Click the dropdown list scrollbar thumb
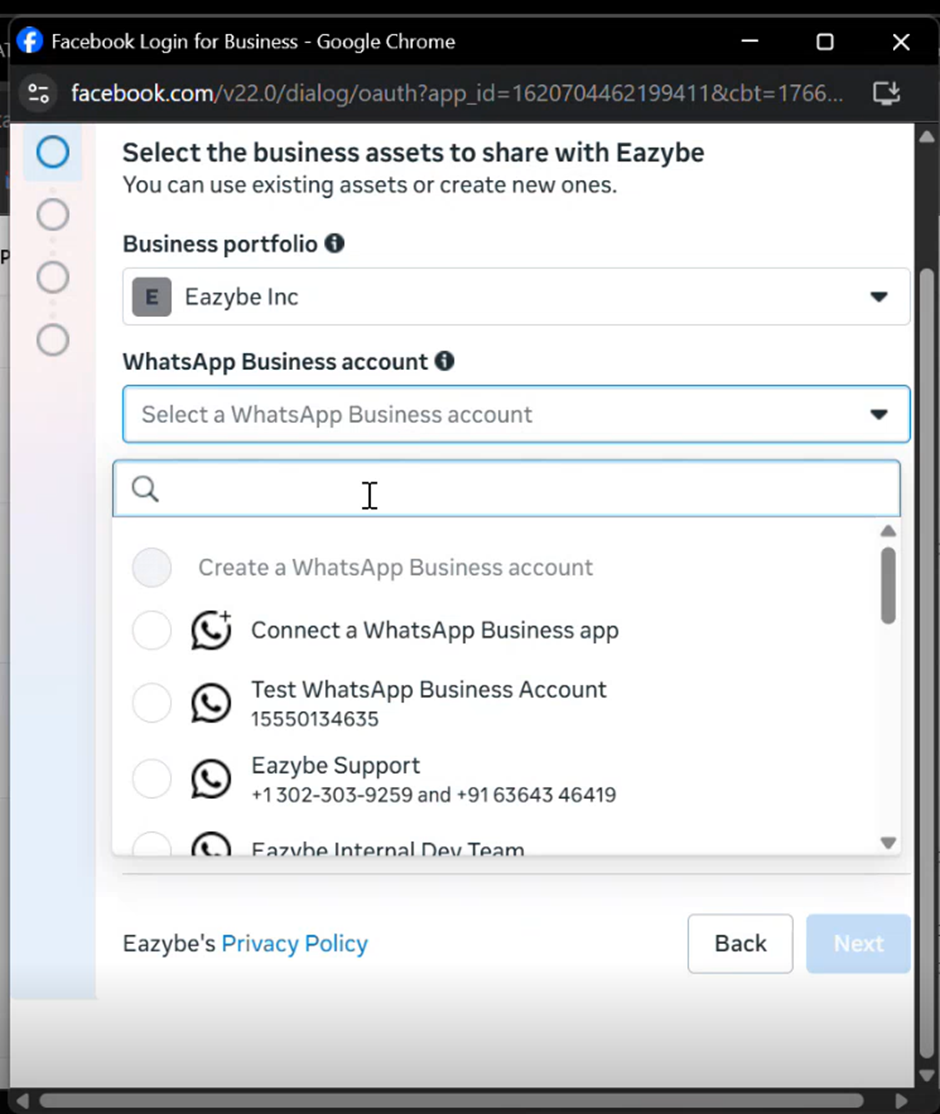This screenshot has width=940, height=1114. tap(888, 585)
